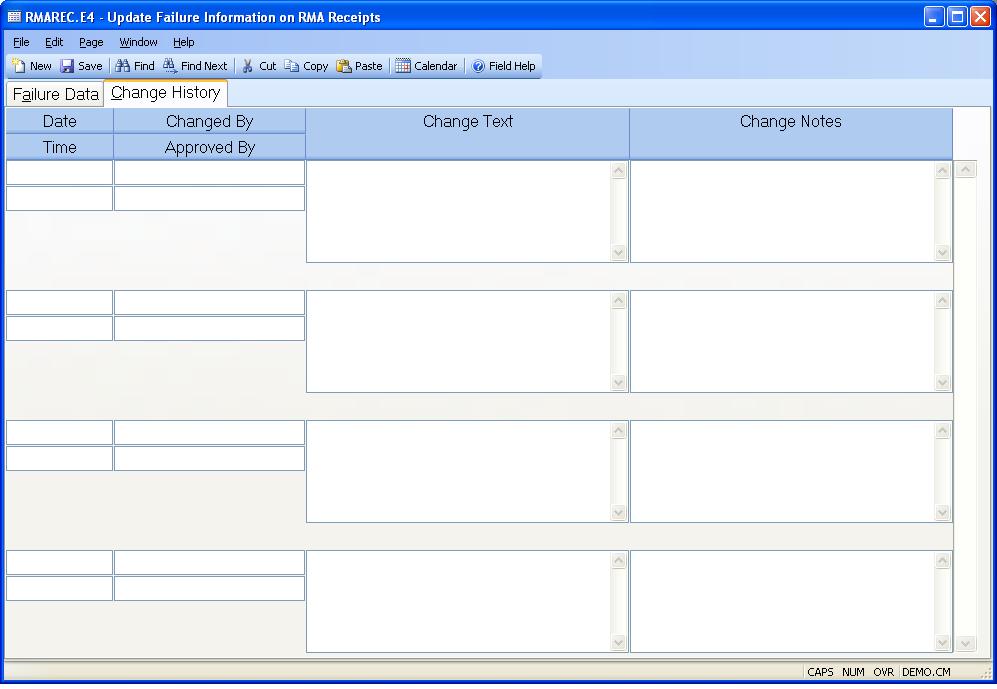Open the Window menu
The width and height of the screenshot is (997, 689).
tap(138, 42)
